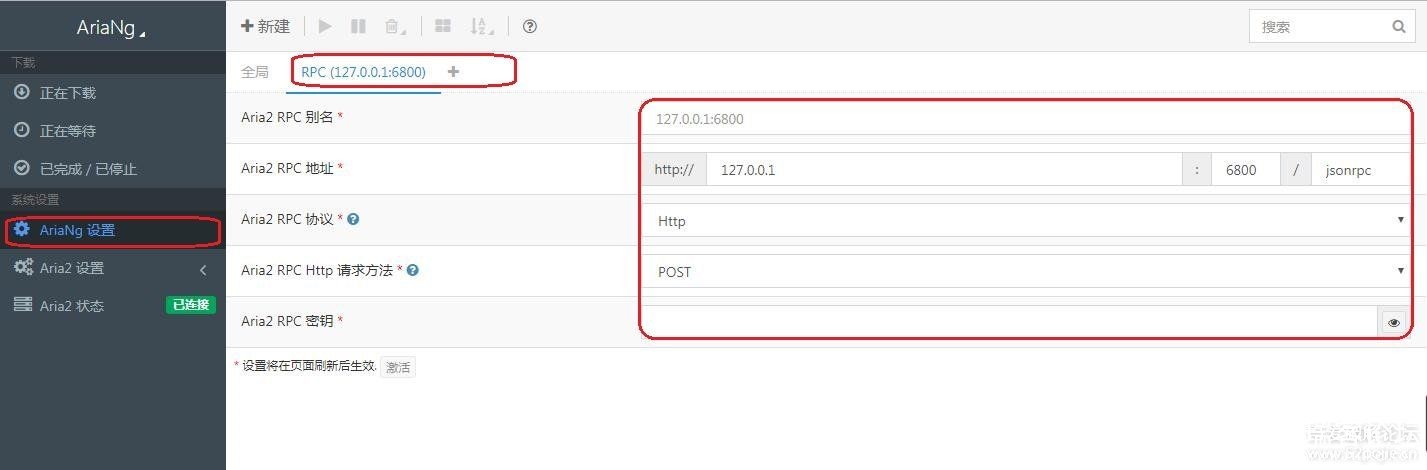
Task: Click the gear icon beside AriaNg 设置
Action: (x=21, y=229)
